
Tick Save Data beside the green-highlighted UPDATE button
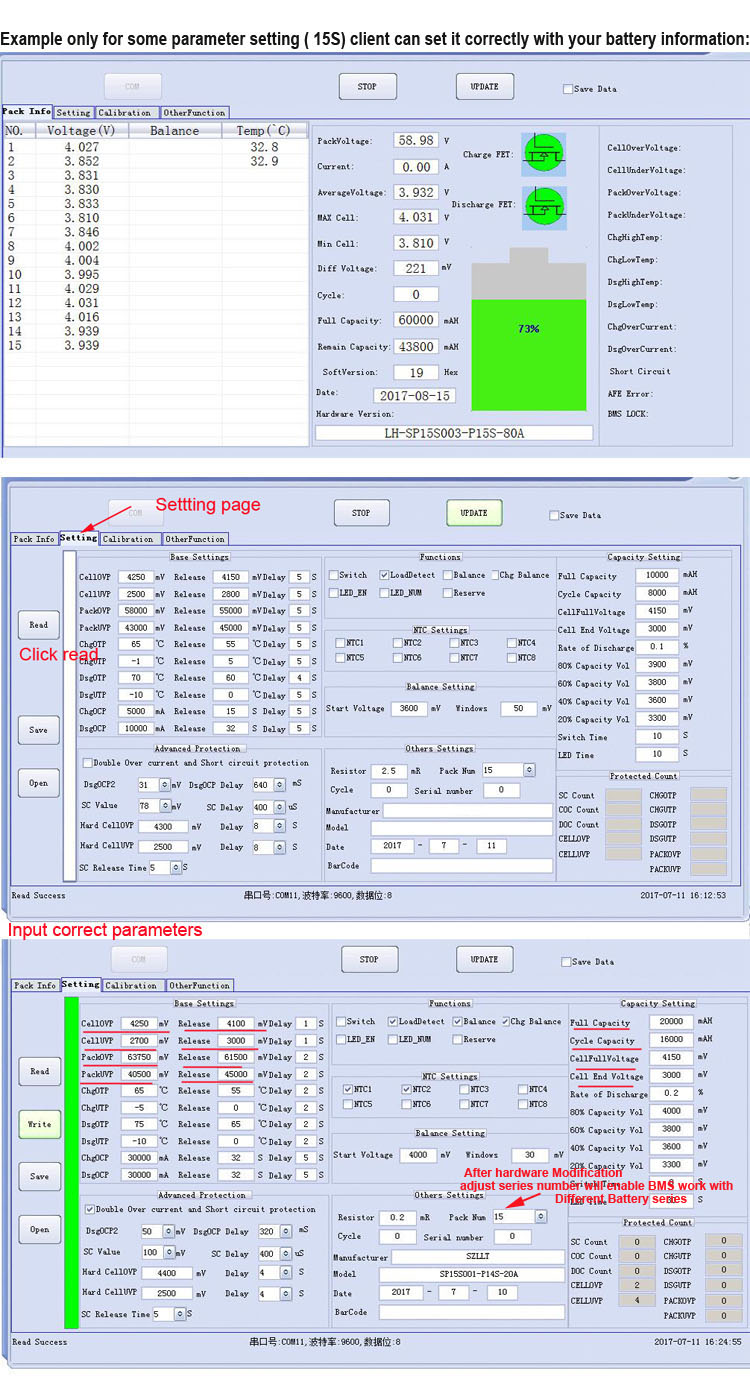click(x=555, y=516)
